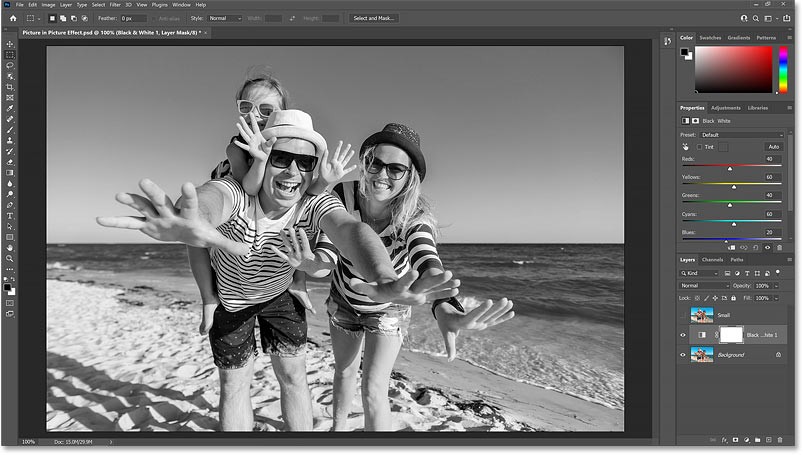Viewport: 803px width, 455px height.
Task: Open the Preset dropdown
Action: coord(740,134)
